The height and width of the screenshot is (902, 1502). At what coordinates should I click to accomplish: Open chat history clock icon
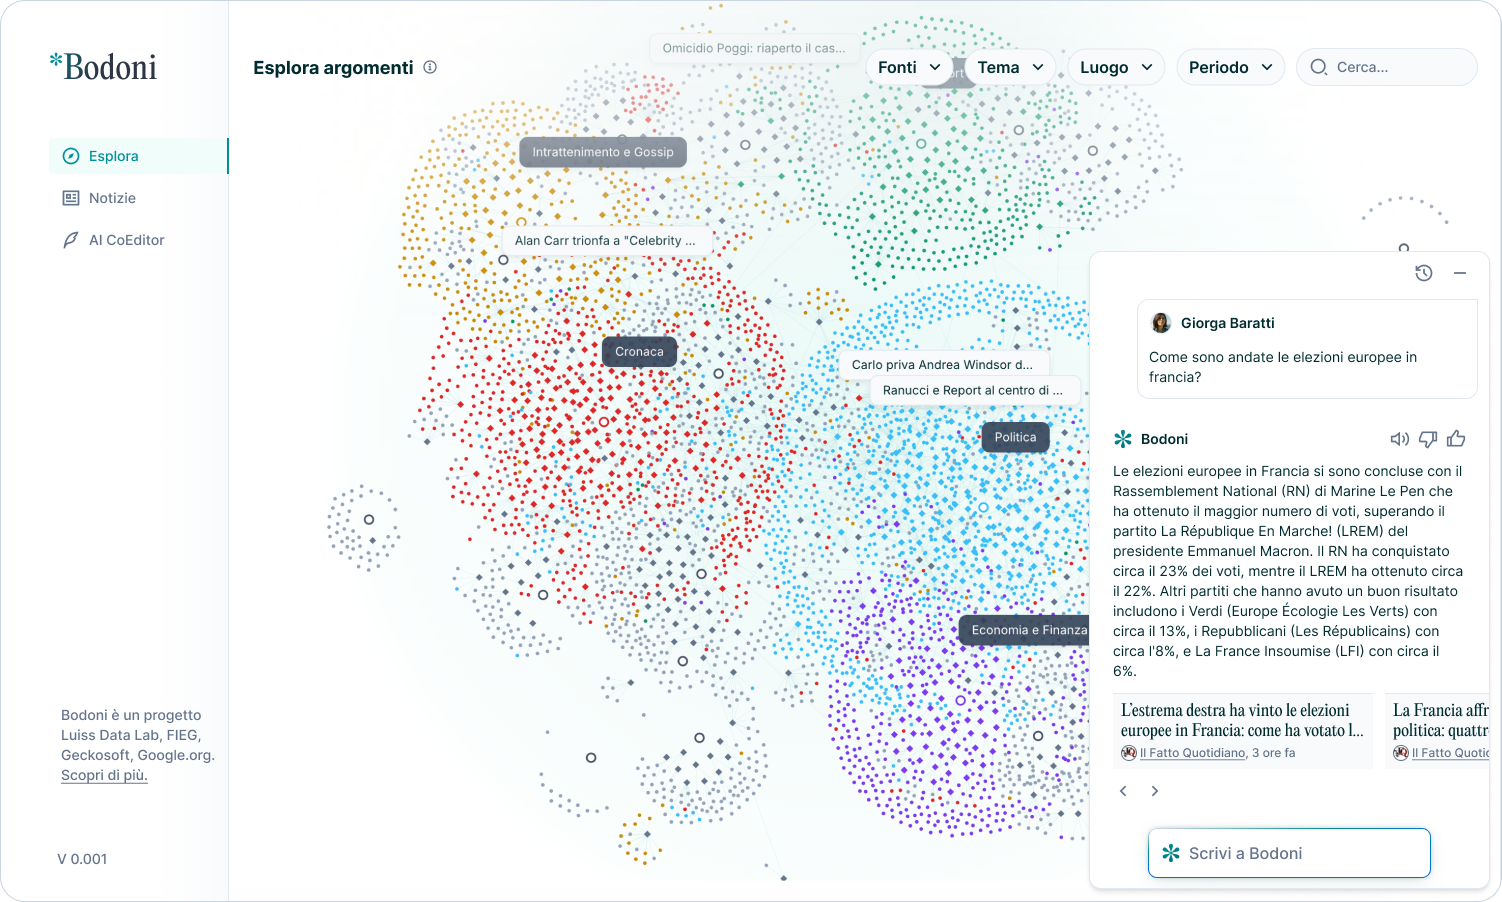(1424, 273)
